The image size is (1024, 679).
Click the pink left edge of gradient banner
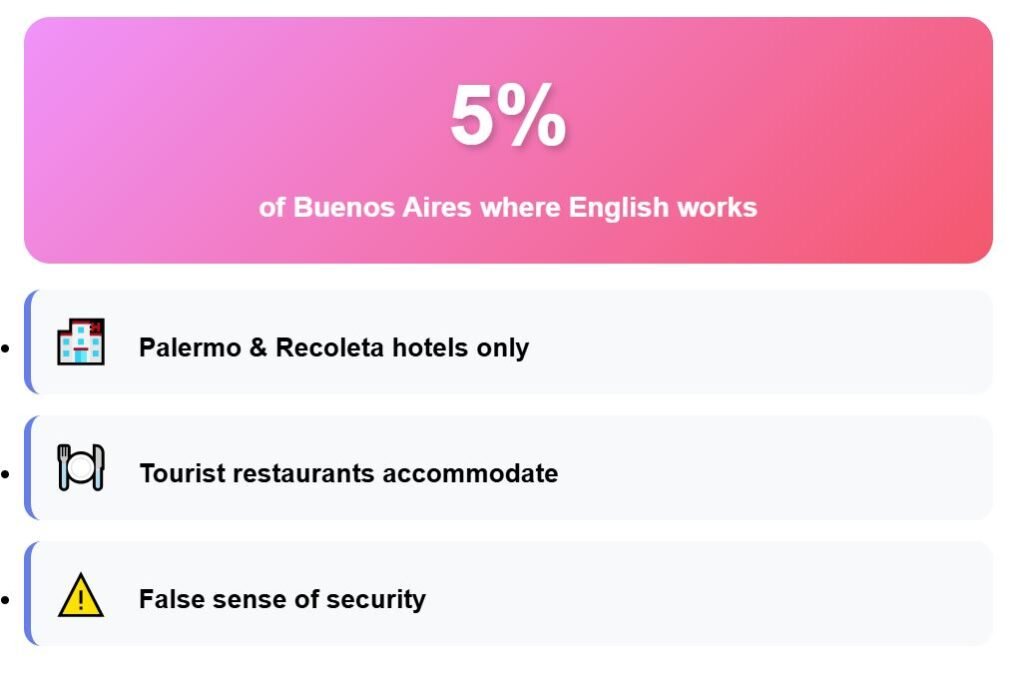[40, 140]
